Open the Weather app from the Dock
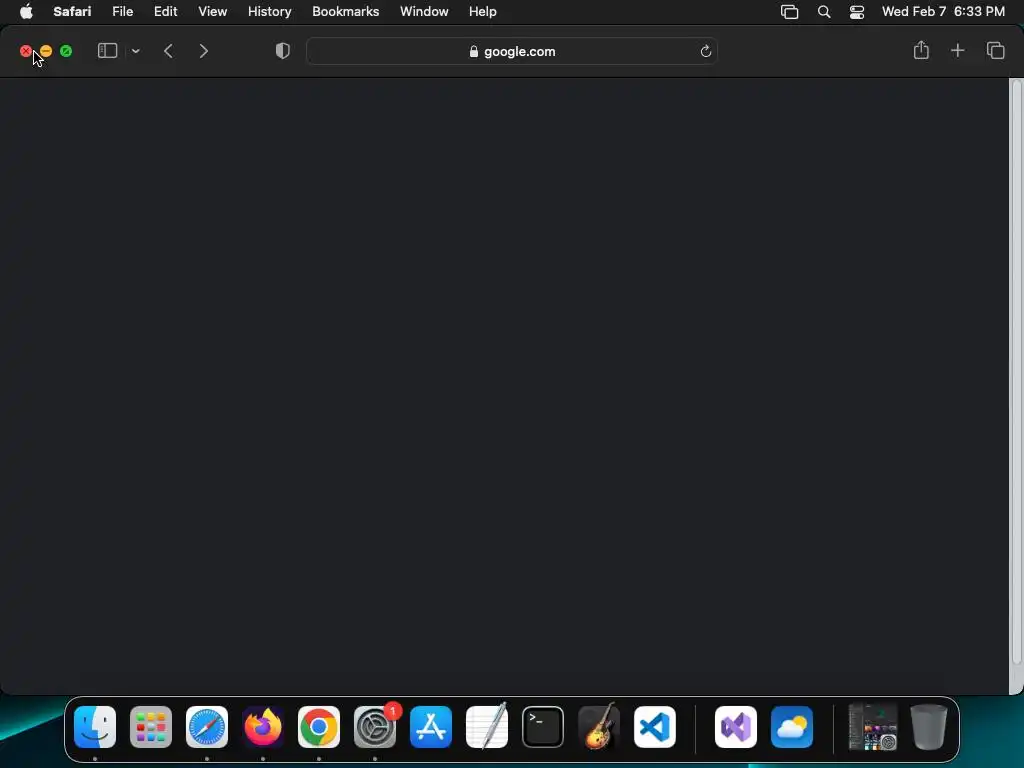This screenshot has width=1024, height=768. pos(792,727)
